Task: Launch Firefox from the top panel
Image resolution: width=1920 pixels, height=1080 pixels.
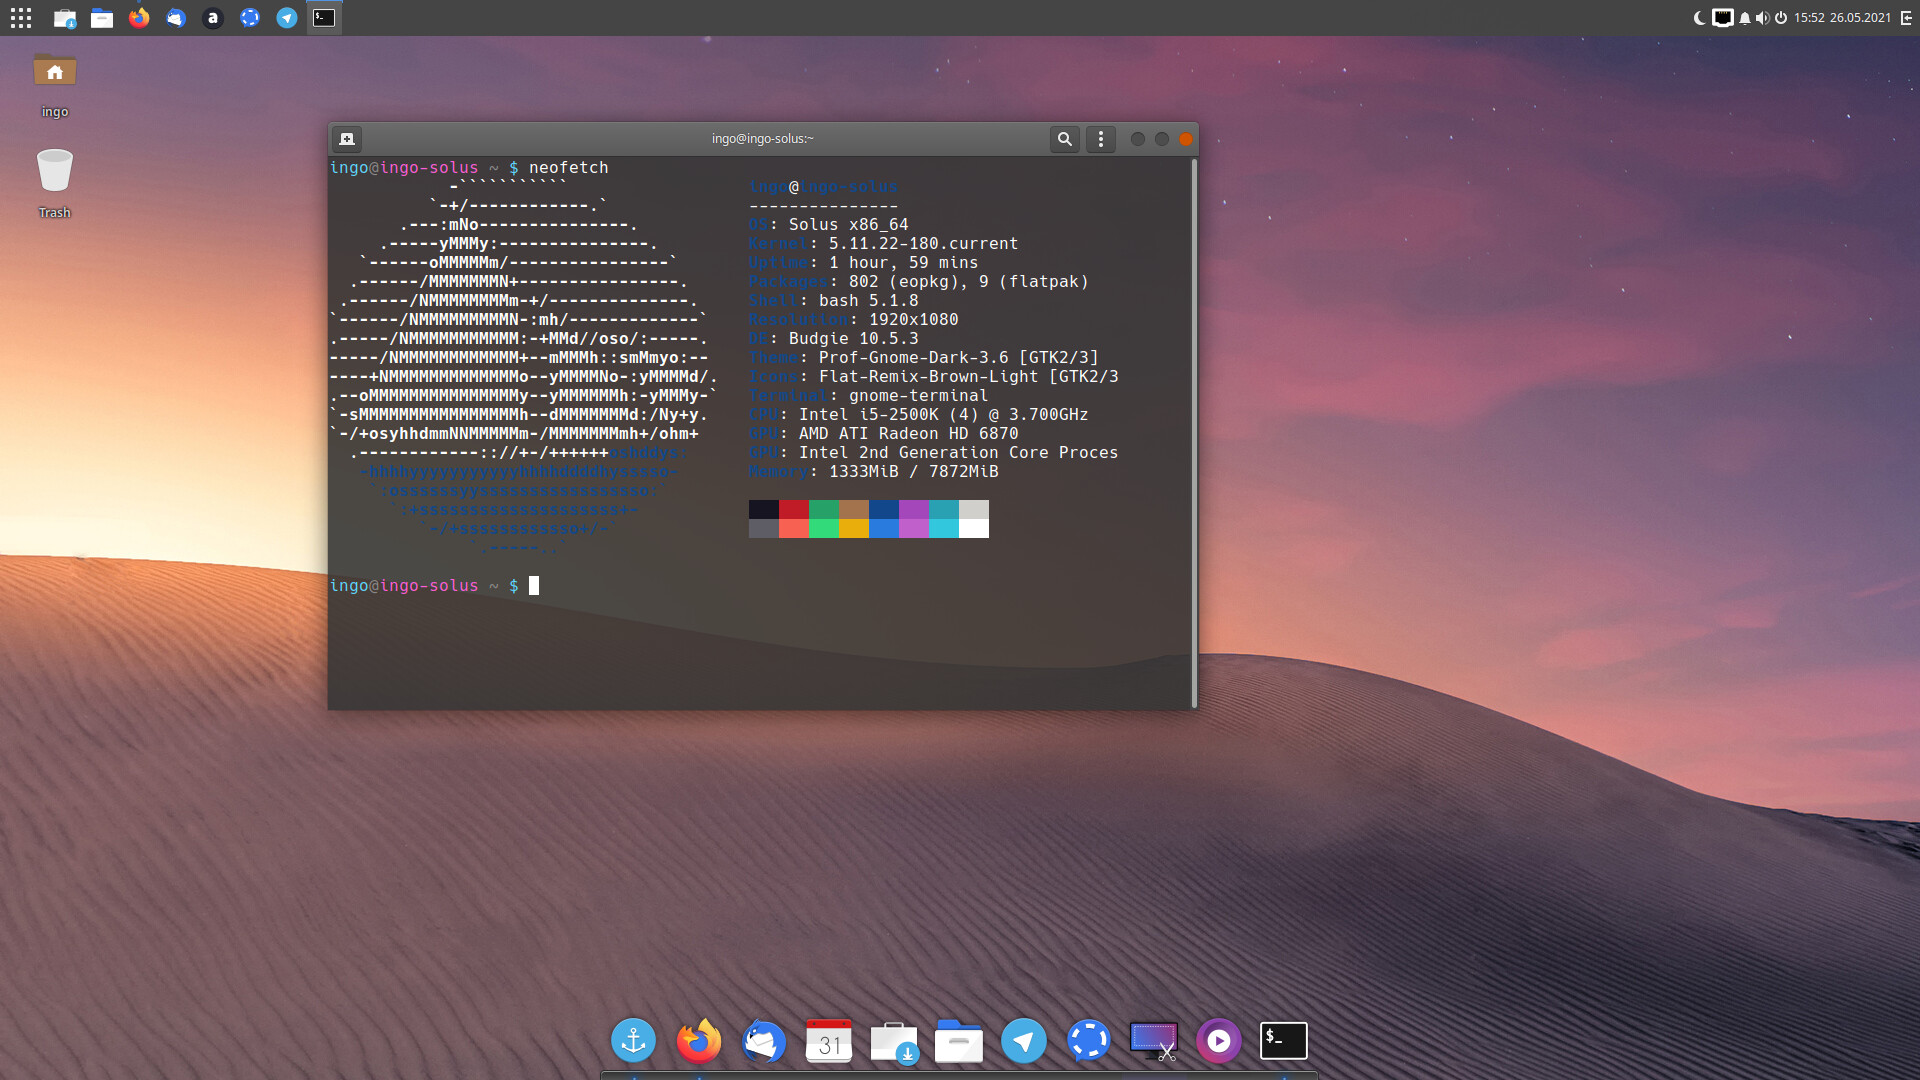Action: [139, 18]
